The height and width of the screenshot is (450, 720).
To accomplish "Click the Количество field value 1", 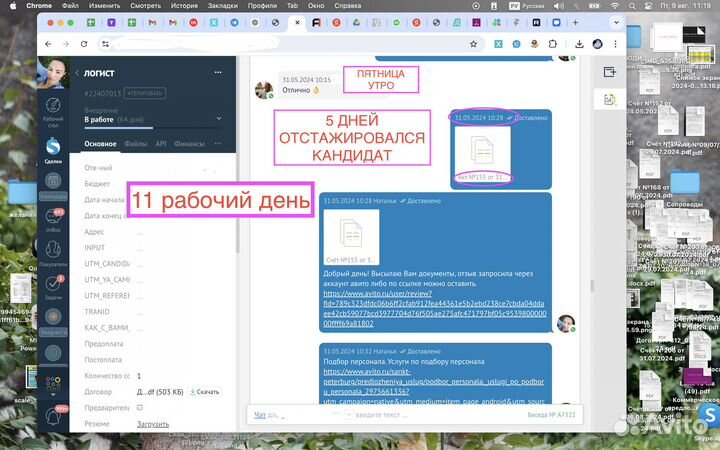I will point(139,376).
